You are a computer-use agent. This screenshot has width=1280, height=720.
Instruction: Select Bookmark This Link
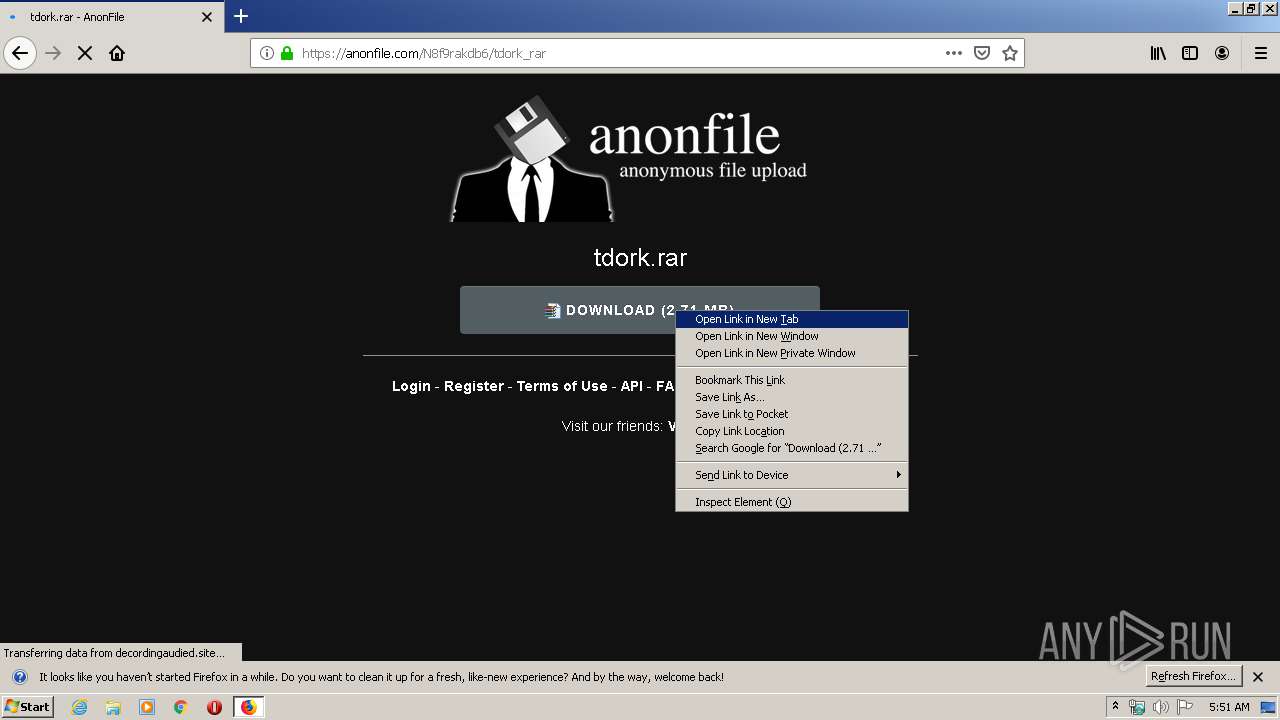792,380
